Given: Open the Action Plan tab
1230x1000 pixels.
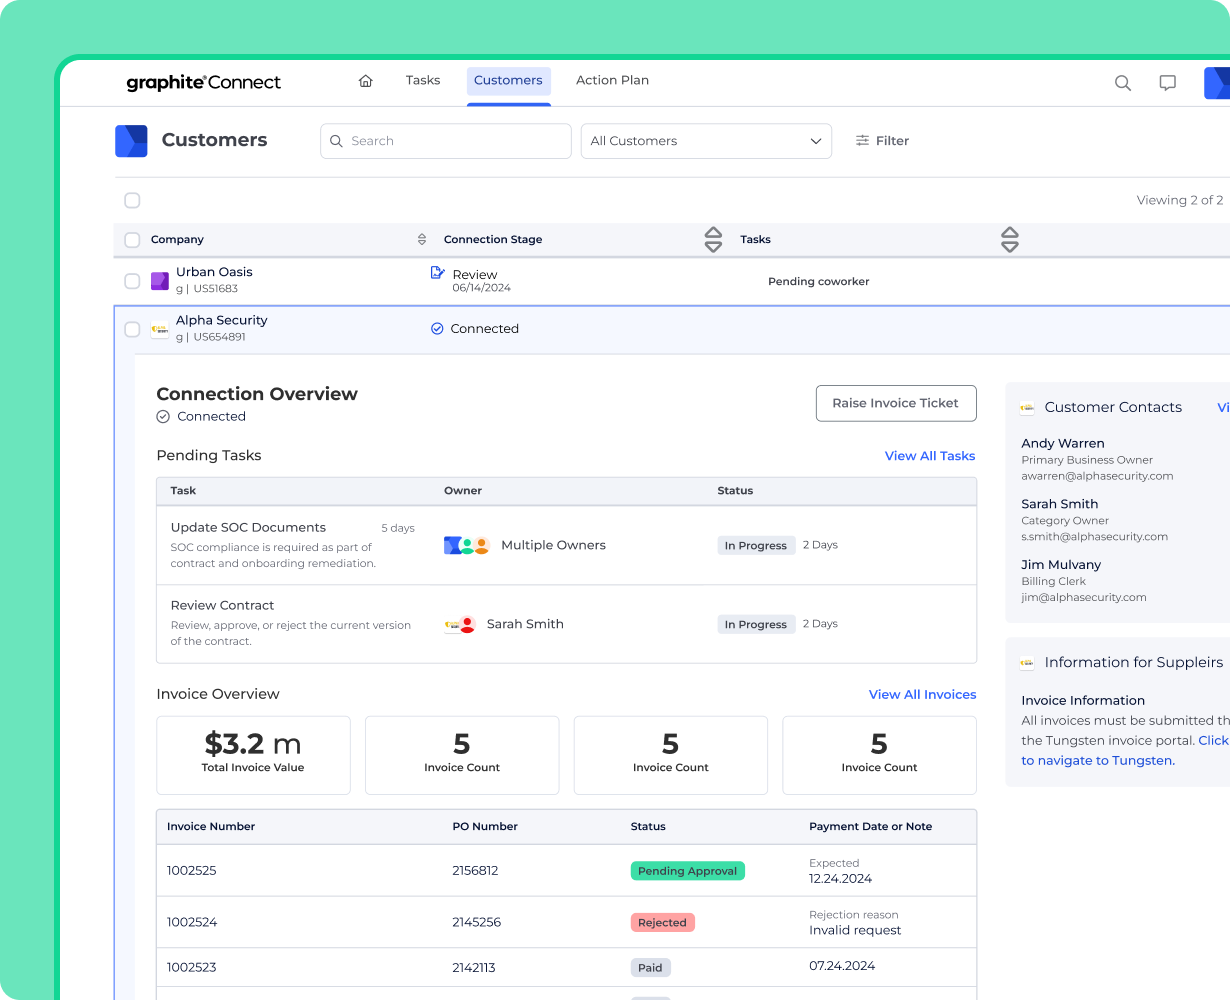Looking at the screenshot, I should click(x=612, y=81).
